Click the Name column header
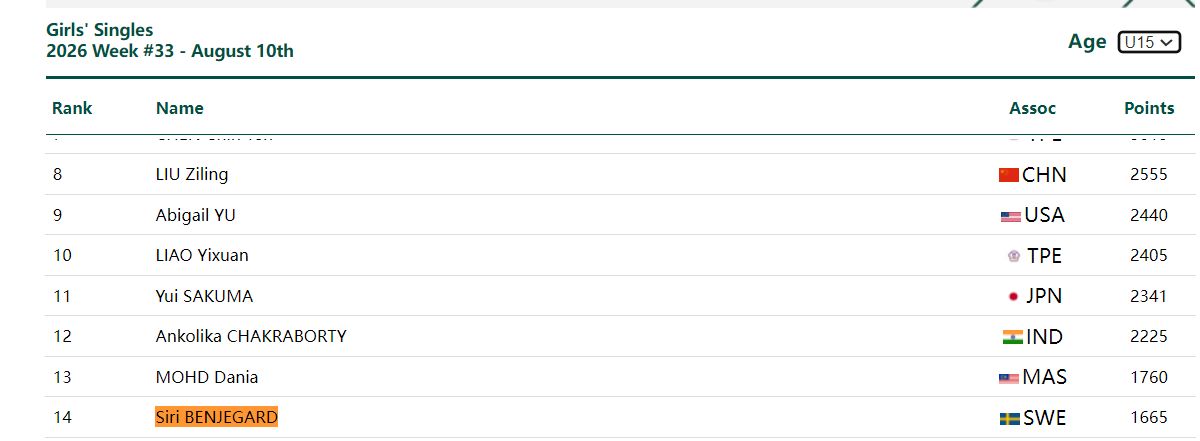The height and width of the screenshot is (441, 1200). point(180,108)
